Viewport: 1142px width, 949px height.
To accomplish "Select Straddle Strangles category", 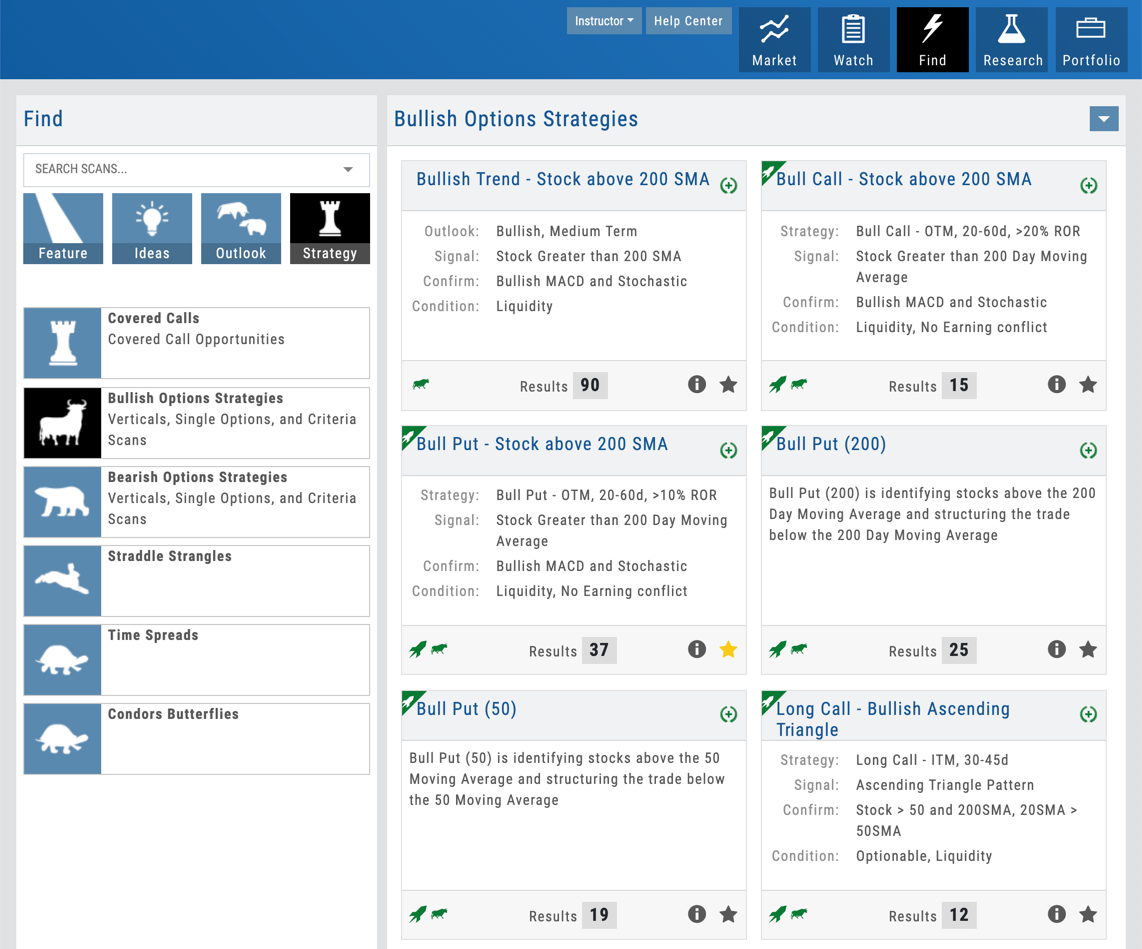I will pos(196,580).
